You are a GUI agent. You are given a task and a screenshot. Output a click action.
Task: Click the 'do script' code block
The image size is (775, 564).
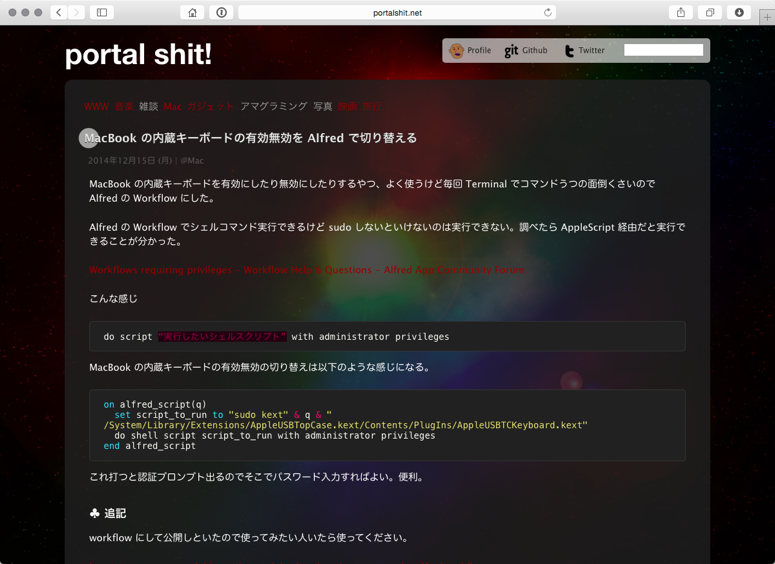[x=387, y=336]
